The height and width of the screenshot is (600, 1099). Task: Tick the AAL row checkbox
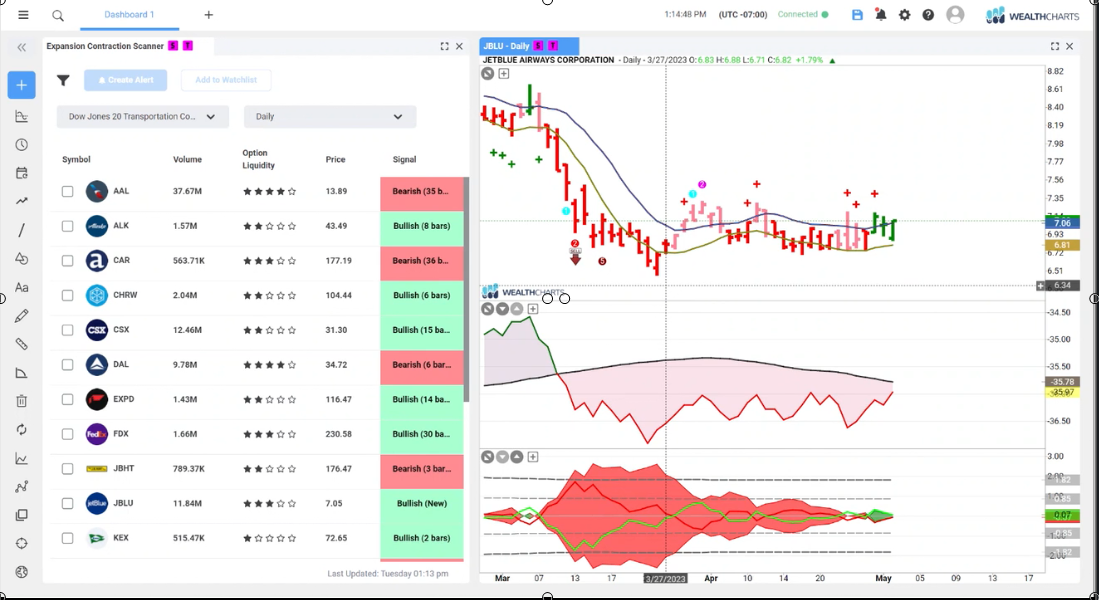[x=67, y=191]
